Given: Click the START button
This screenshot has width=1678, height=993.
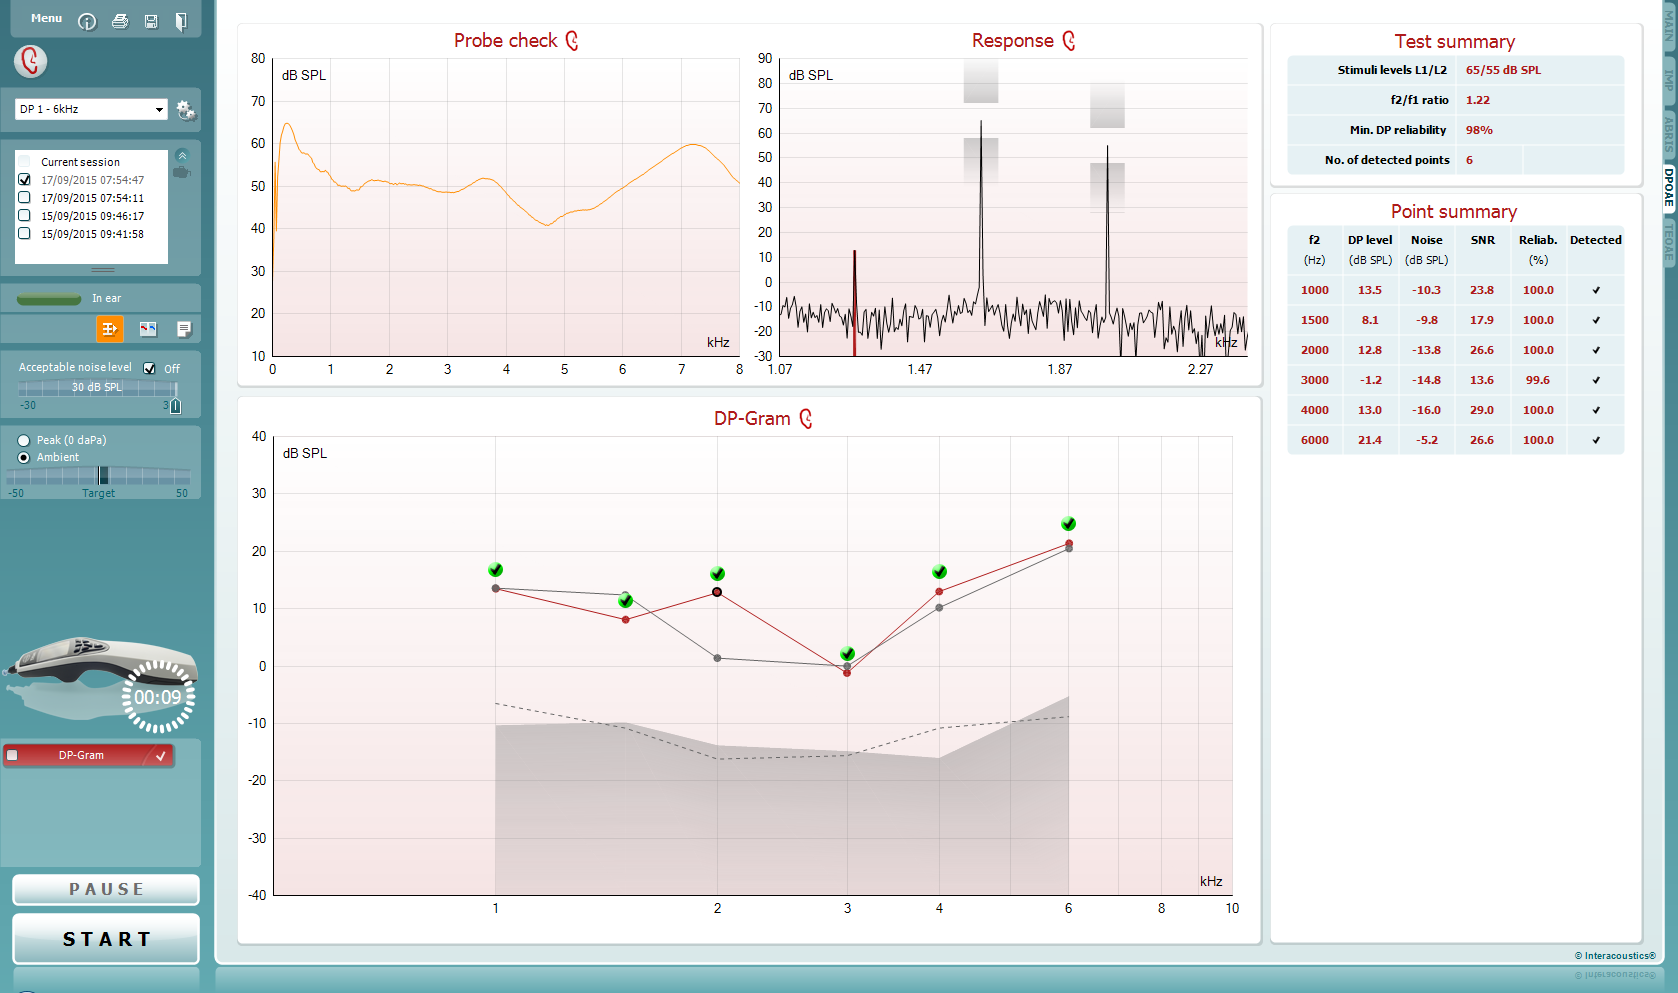Looking at the screenshot, I should coord(106,939).
